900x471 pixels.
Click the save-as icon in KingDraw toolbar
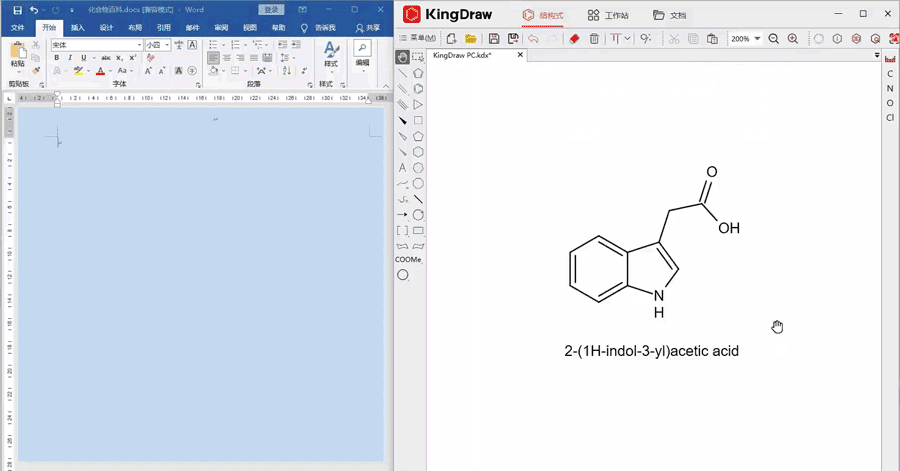pos(513,38)
